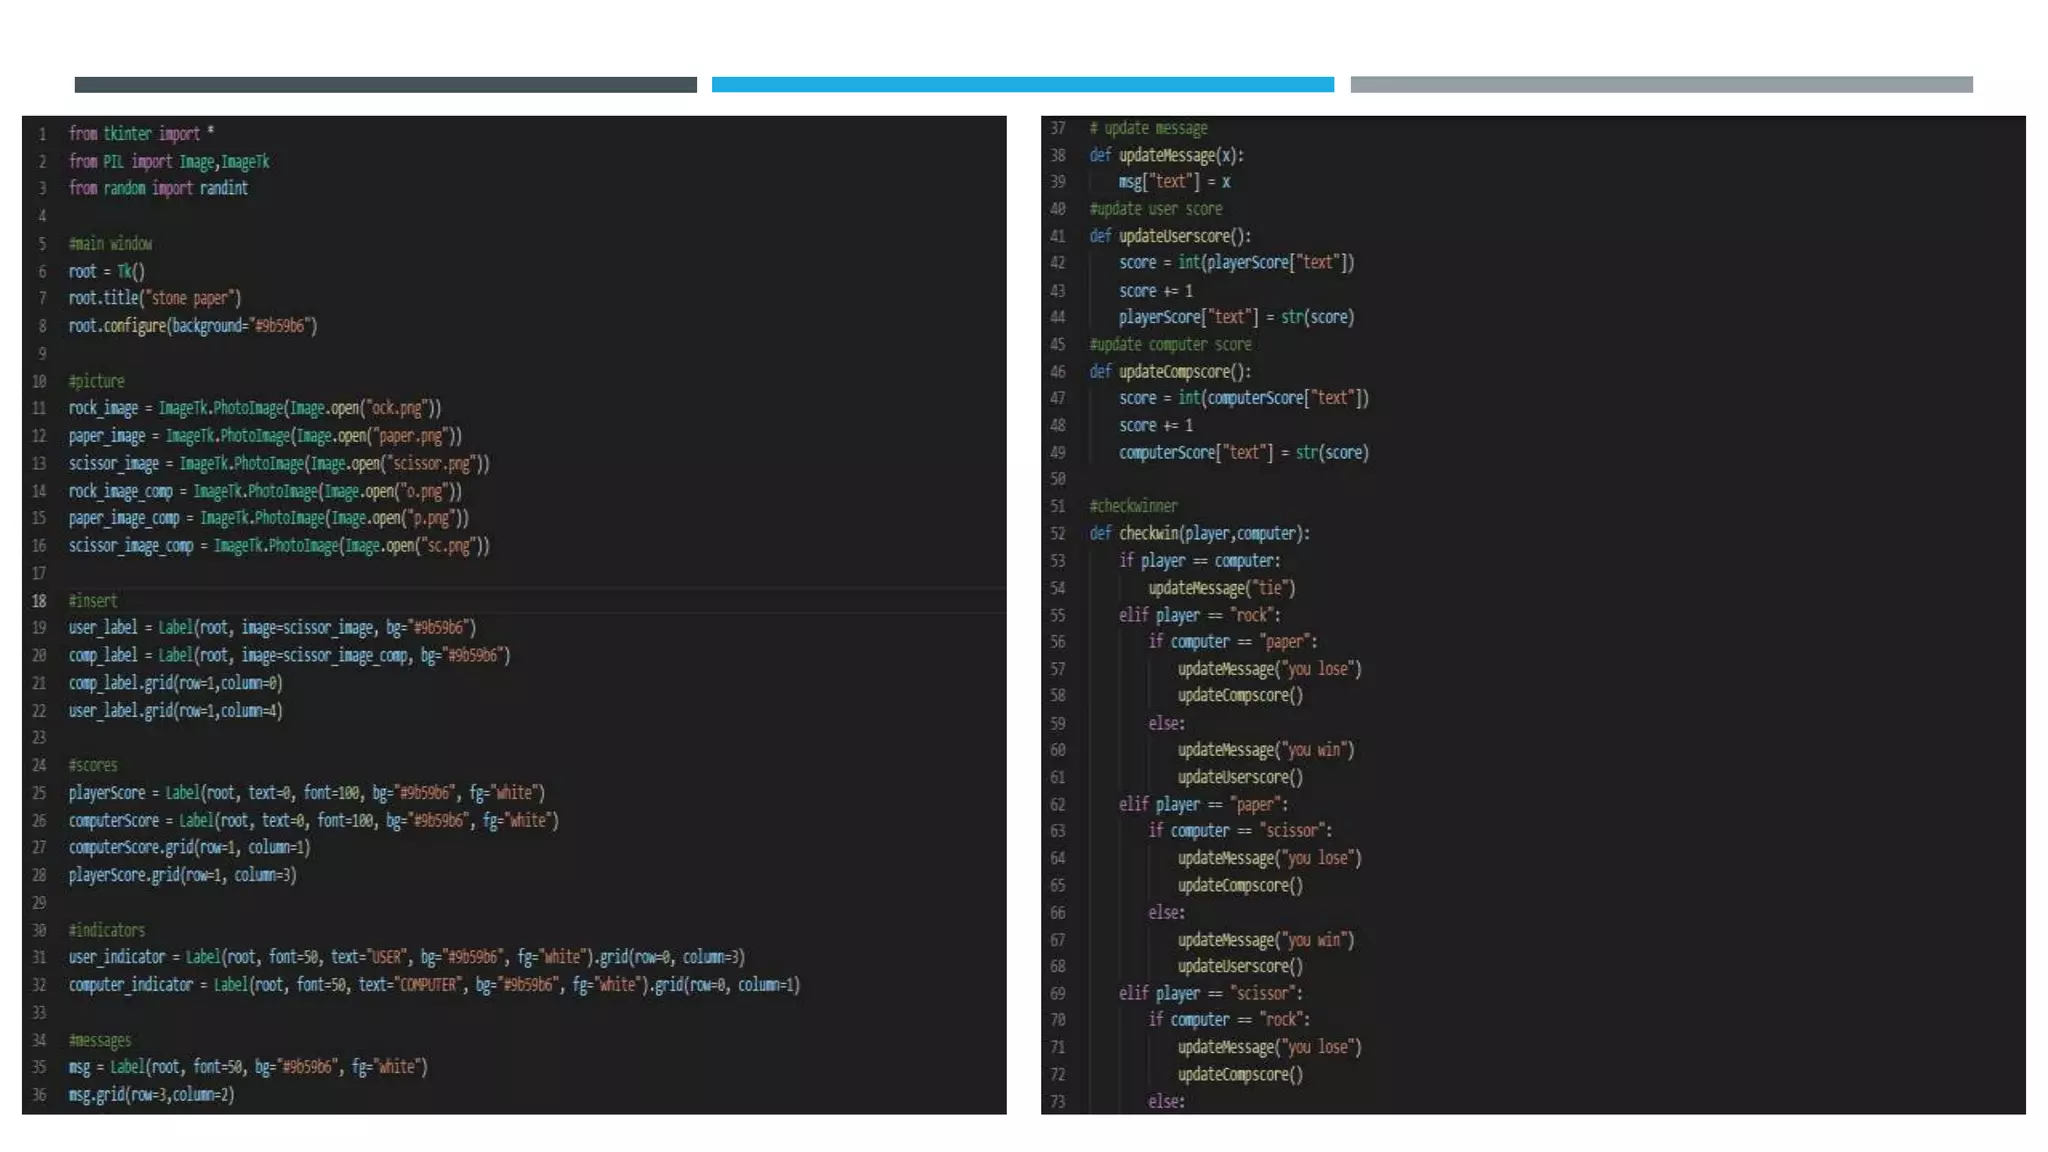
Task: Click the 'def checkwin(player,computer):' line
Action: tap(1199, 533)
